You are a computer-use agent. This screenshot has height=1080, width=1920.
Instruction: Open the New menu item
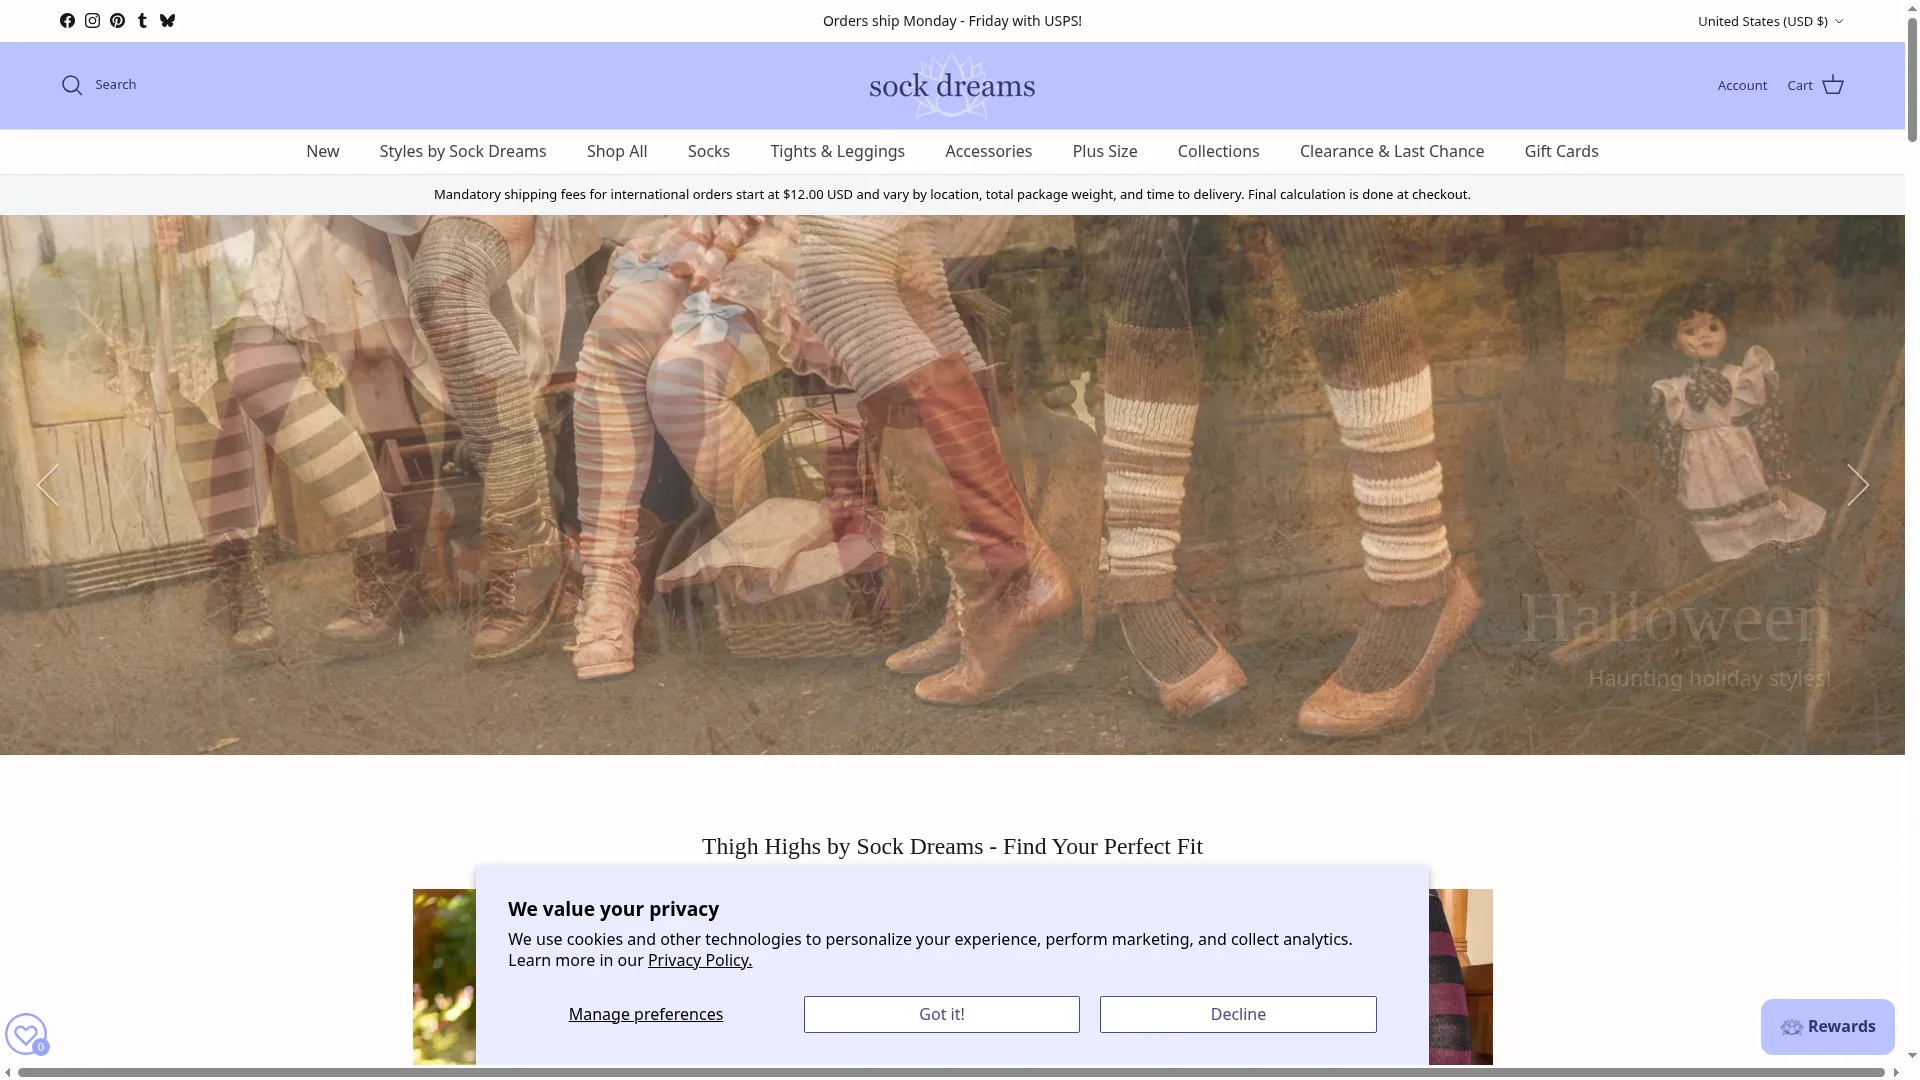coord(322,151)
